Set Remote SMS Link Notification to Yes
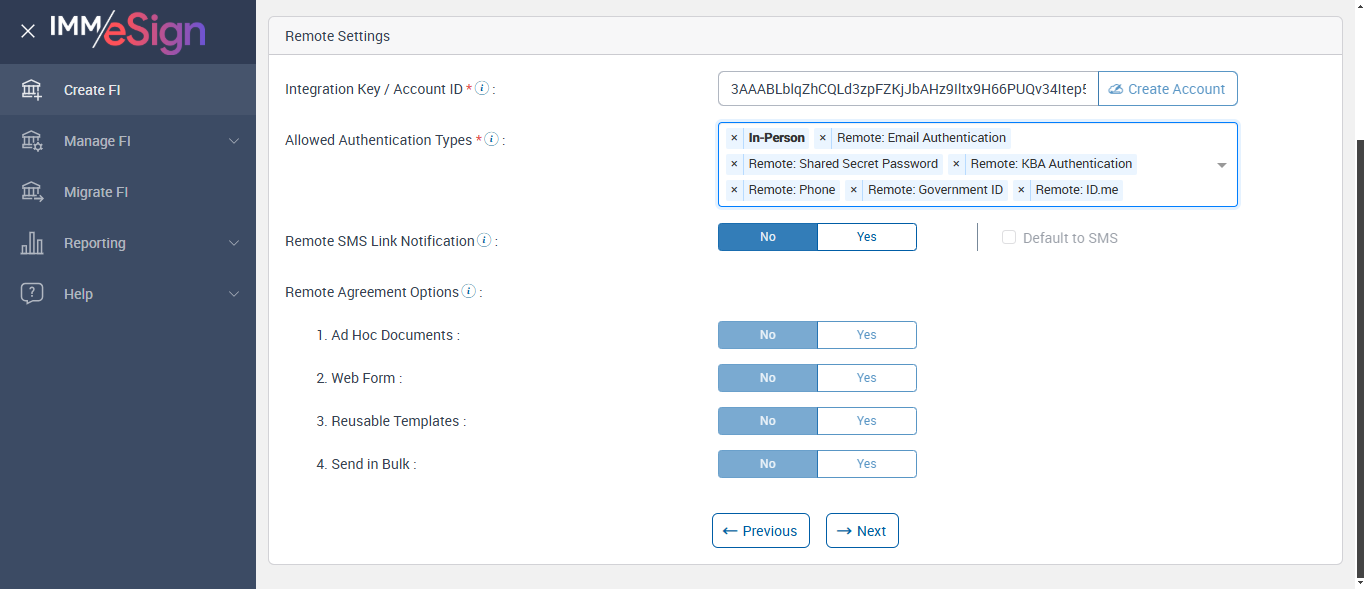The image size is (1366, 589). point(866,237)
